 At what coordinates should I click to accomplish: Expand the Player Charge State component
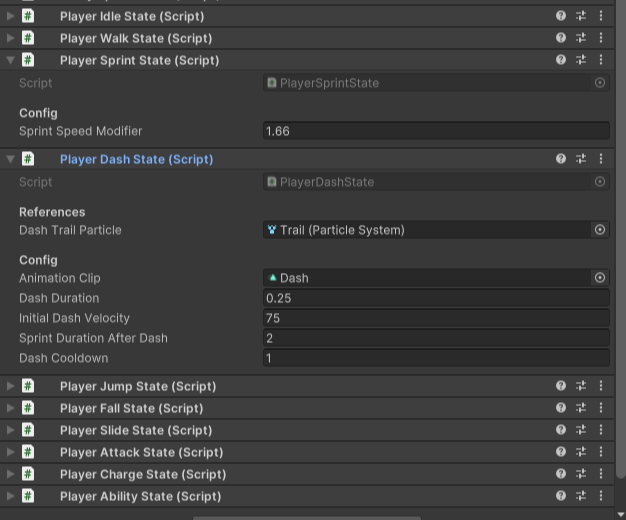[10, 474]
